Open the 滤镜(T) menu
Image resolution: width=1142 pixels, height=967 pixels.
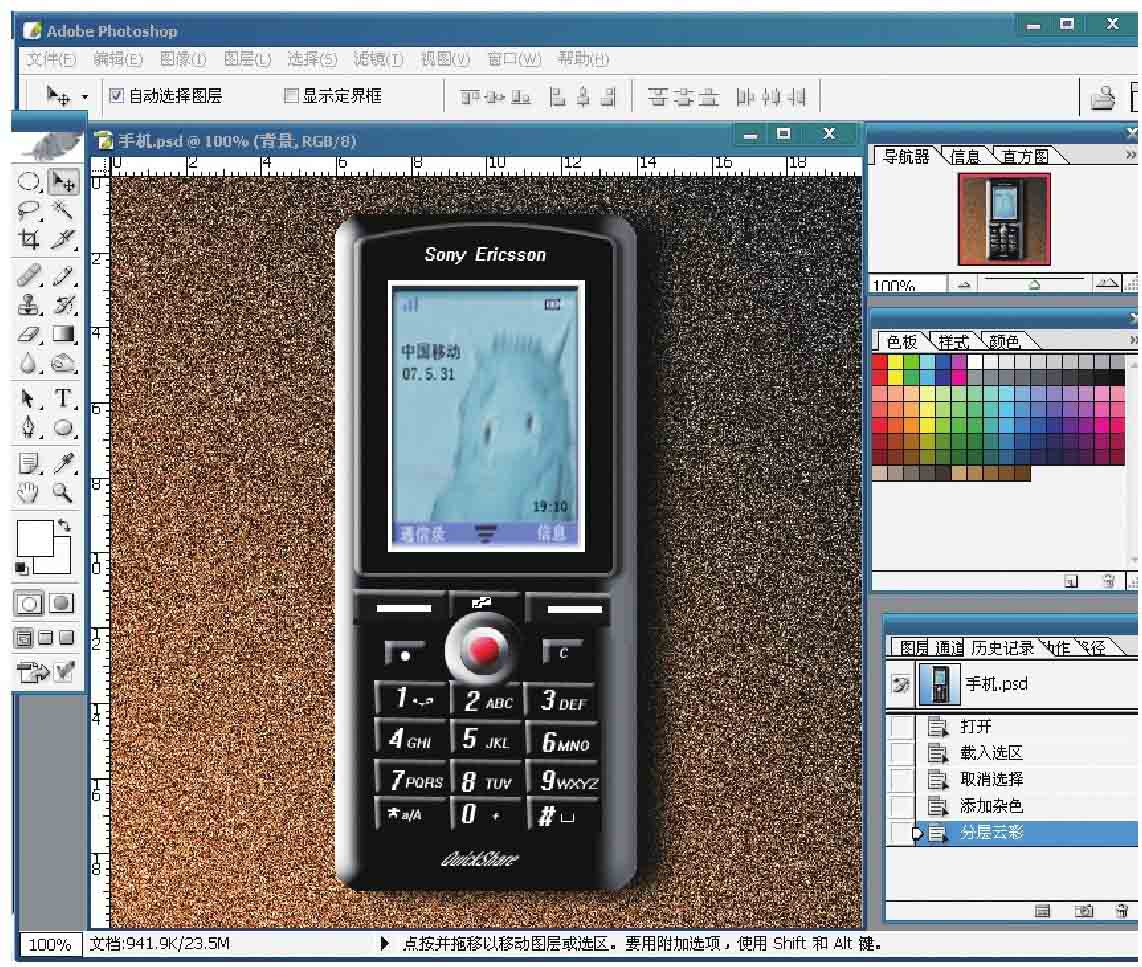pos(378,59)
